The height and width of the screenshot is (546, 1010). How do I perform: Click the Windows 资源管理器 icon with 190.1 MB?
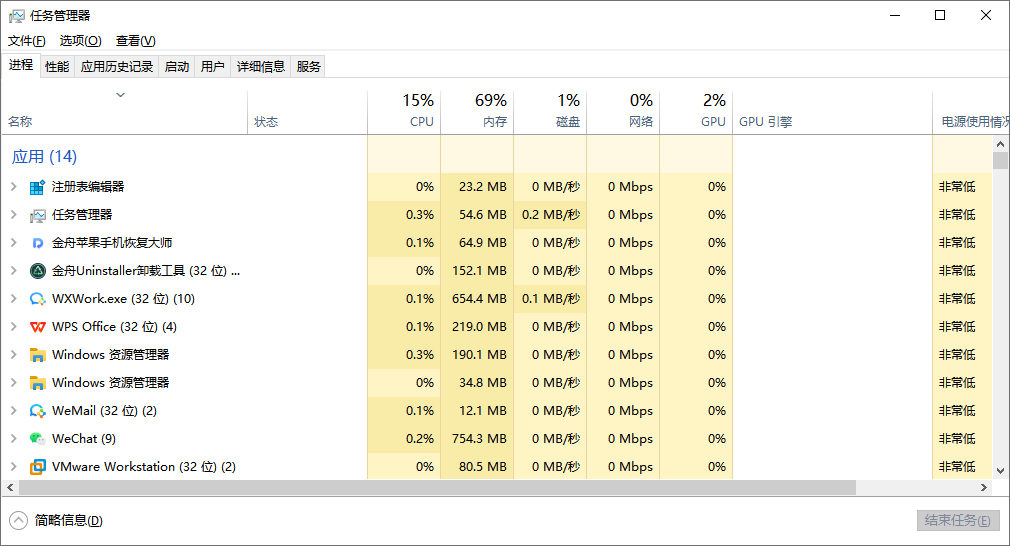[x=37, y=355]
